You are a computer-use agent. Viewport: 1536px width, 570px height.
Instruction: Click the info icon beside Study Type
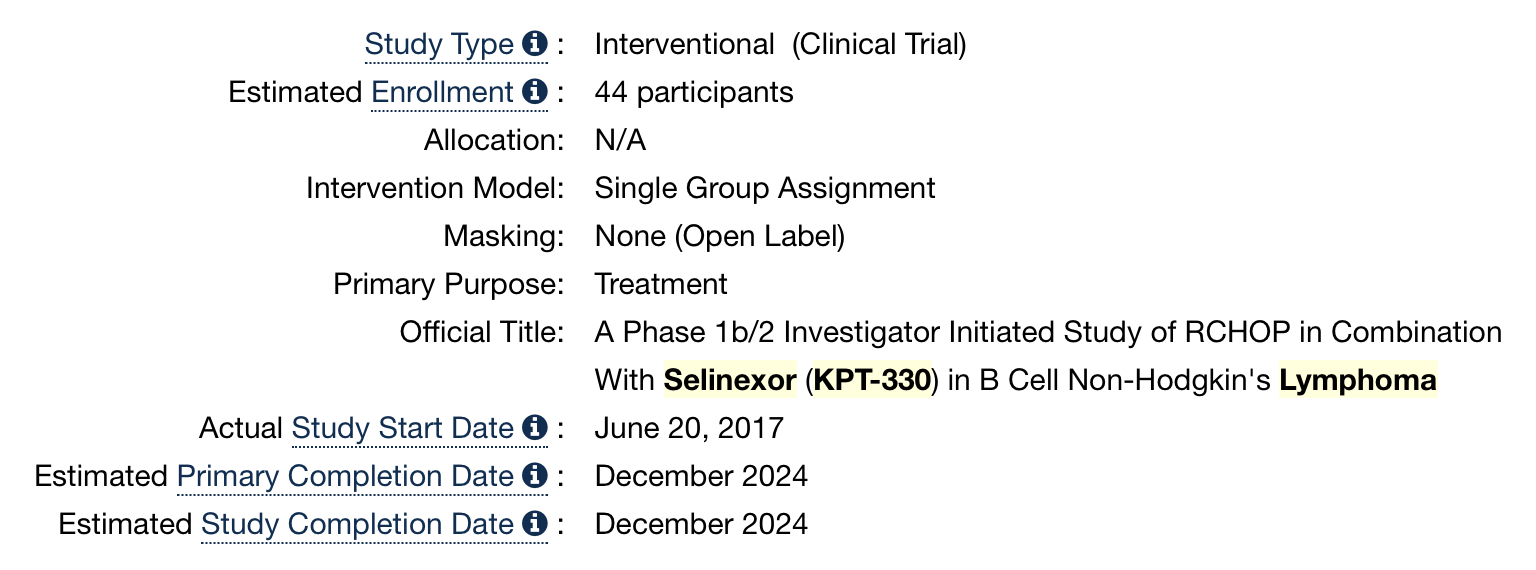click(536, 44)
